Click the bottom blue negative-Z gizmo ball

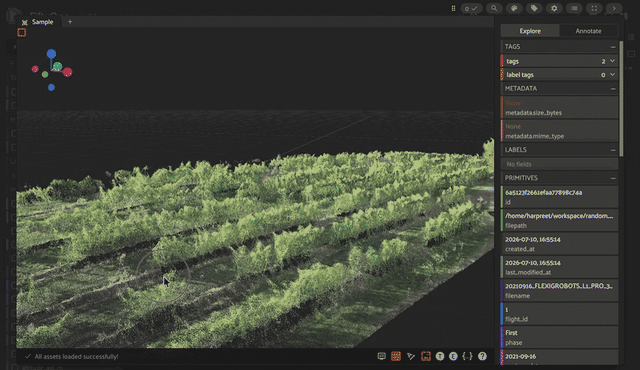coord(51,87)
